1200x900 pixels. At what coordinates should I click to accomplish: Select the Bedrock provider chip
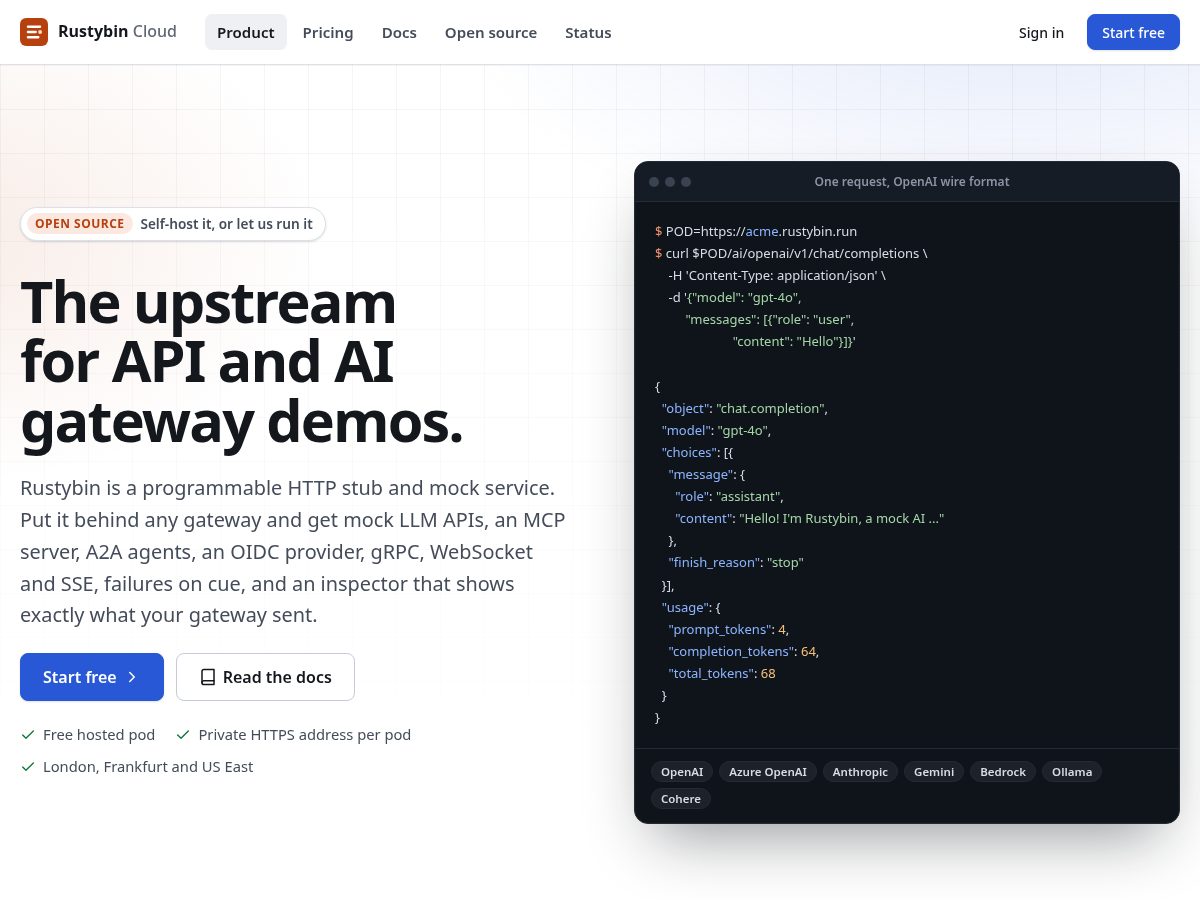(x=1003, y=772)
